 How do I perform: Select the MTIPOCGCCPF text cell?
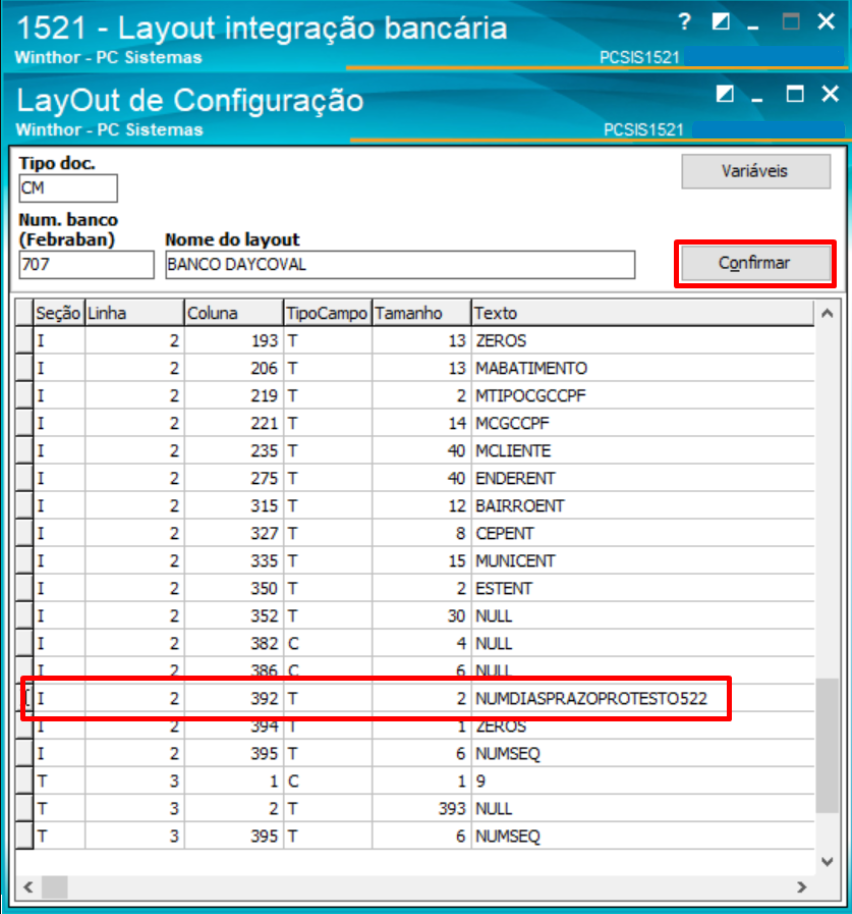pos(642,396)
